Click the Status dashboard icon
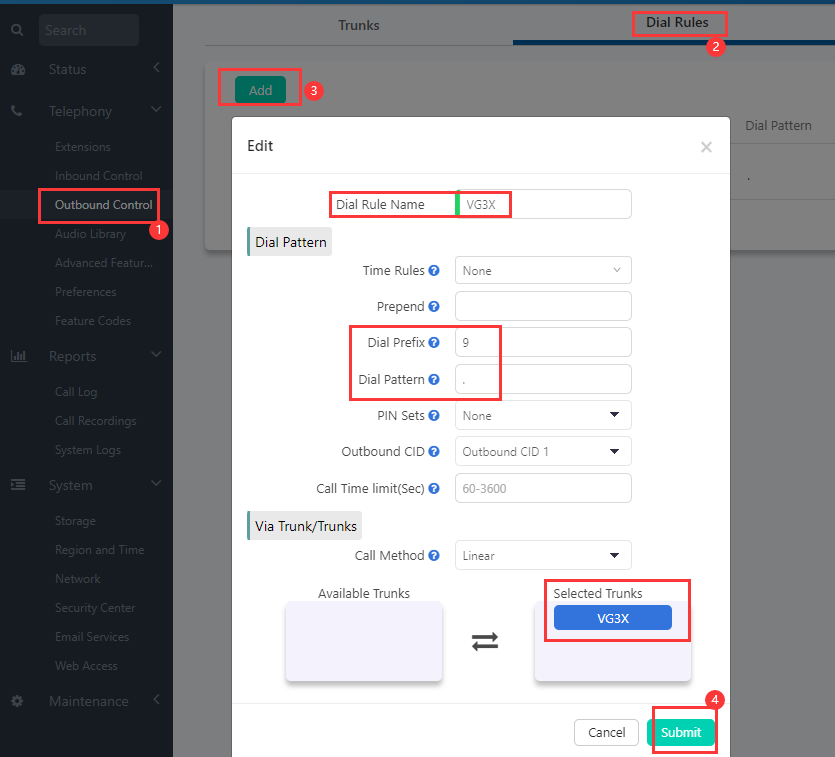This screenshot has height=757, width=835. [18, 70]
